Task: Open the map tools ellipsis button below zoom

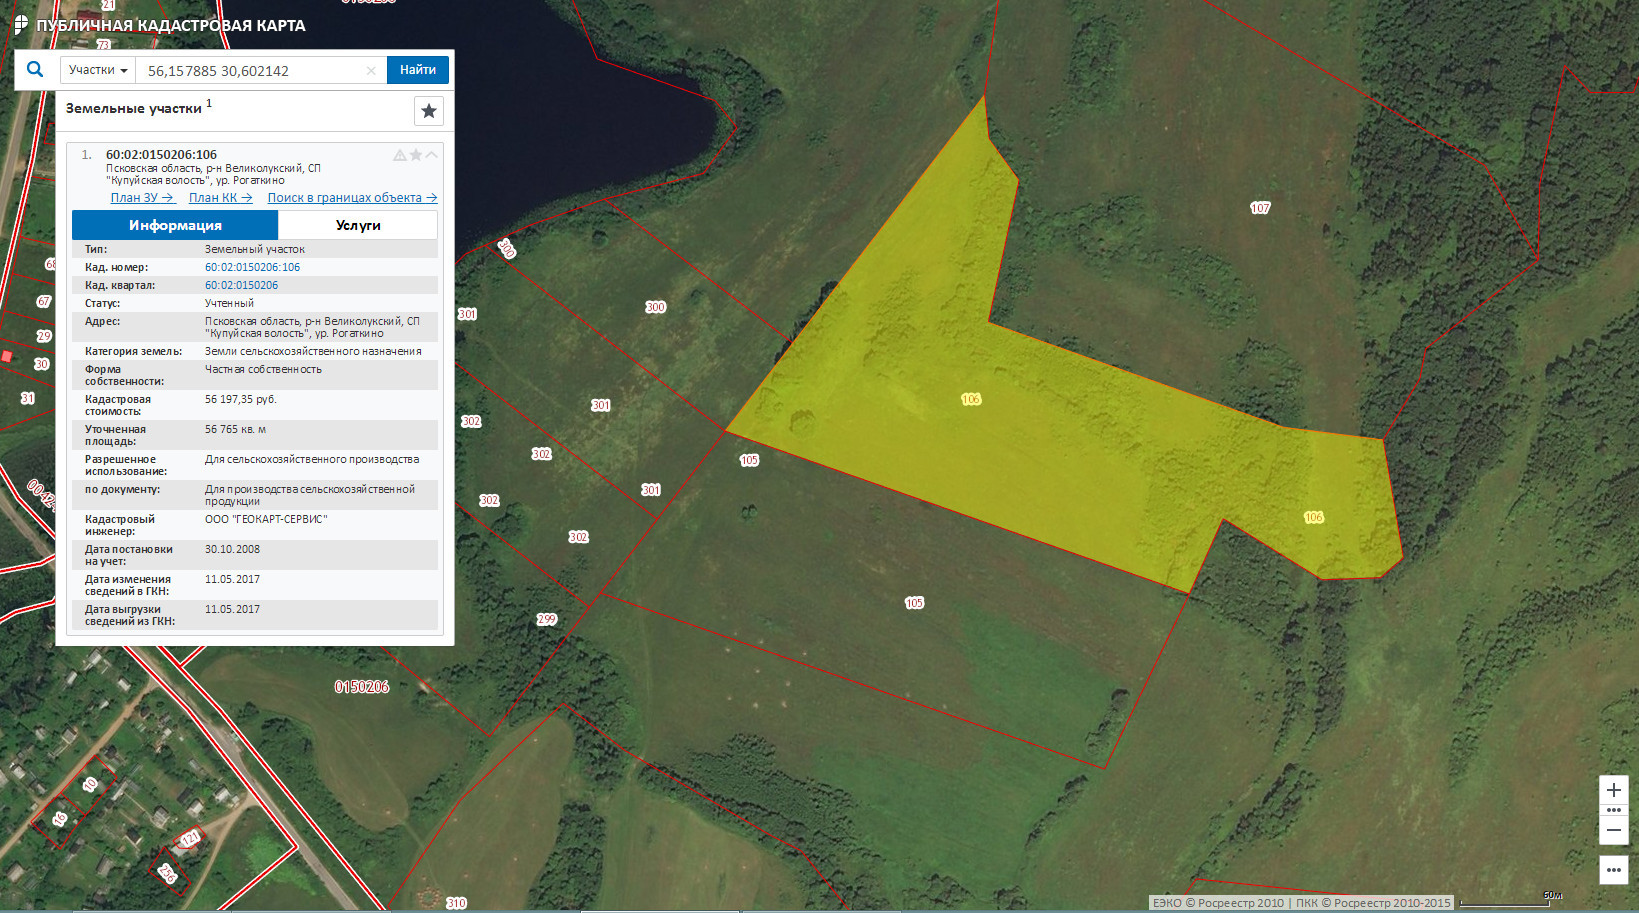Action: [1613, 870]
